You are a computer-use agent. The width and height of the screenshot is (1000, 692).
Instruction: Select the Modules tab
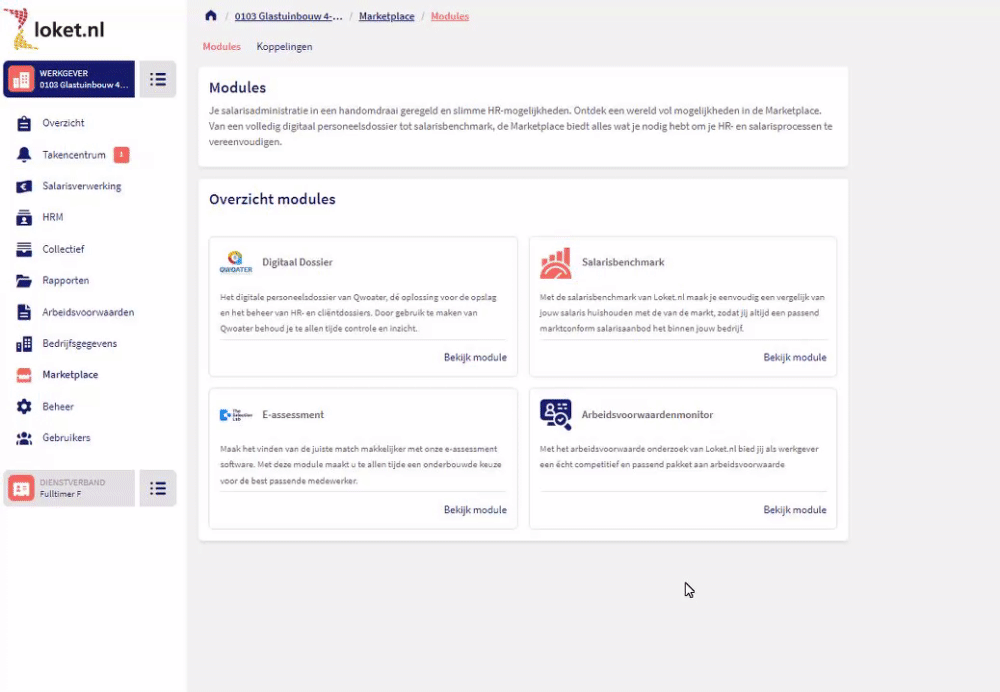pos(221,46)
